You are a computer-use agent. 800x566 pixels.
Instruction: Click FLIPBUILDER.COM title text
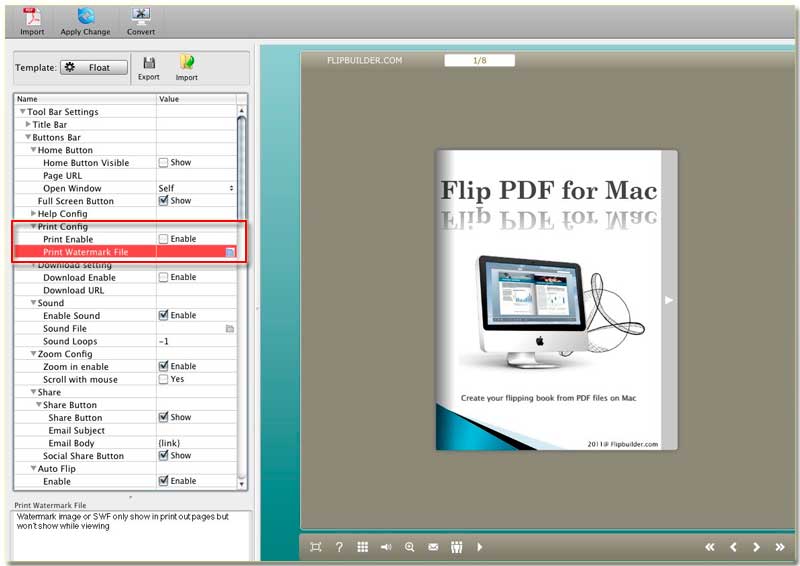(364, 60)
